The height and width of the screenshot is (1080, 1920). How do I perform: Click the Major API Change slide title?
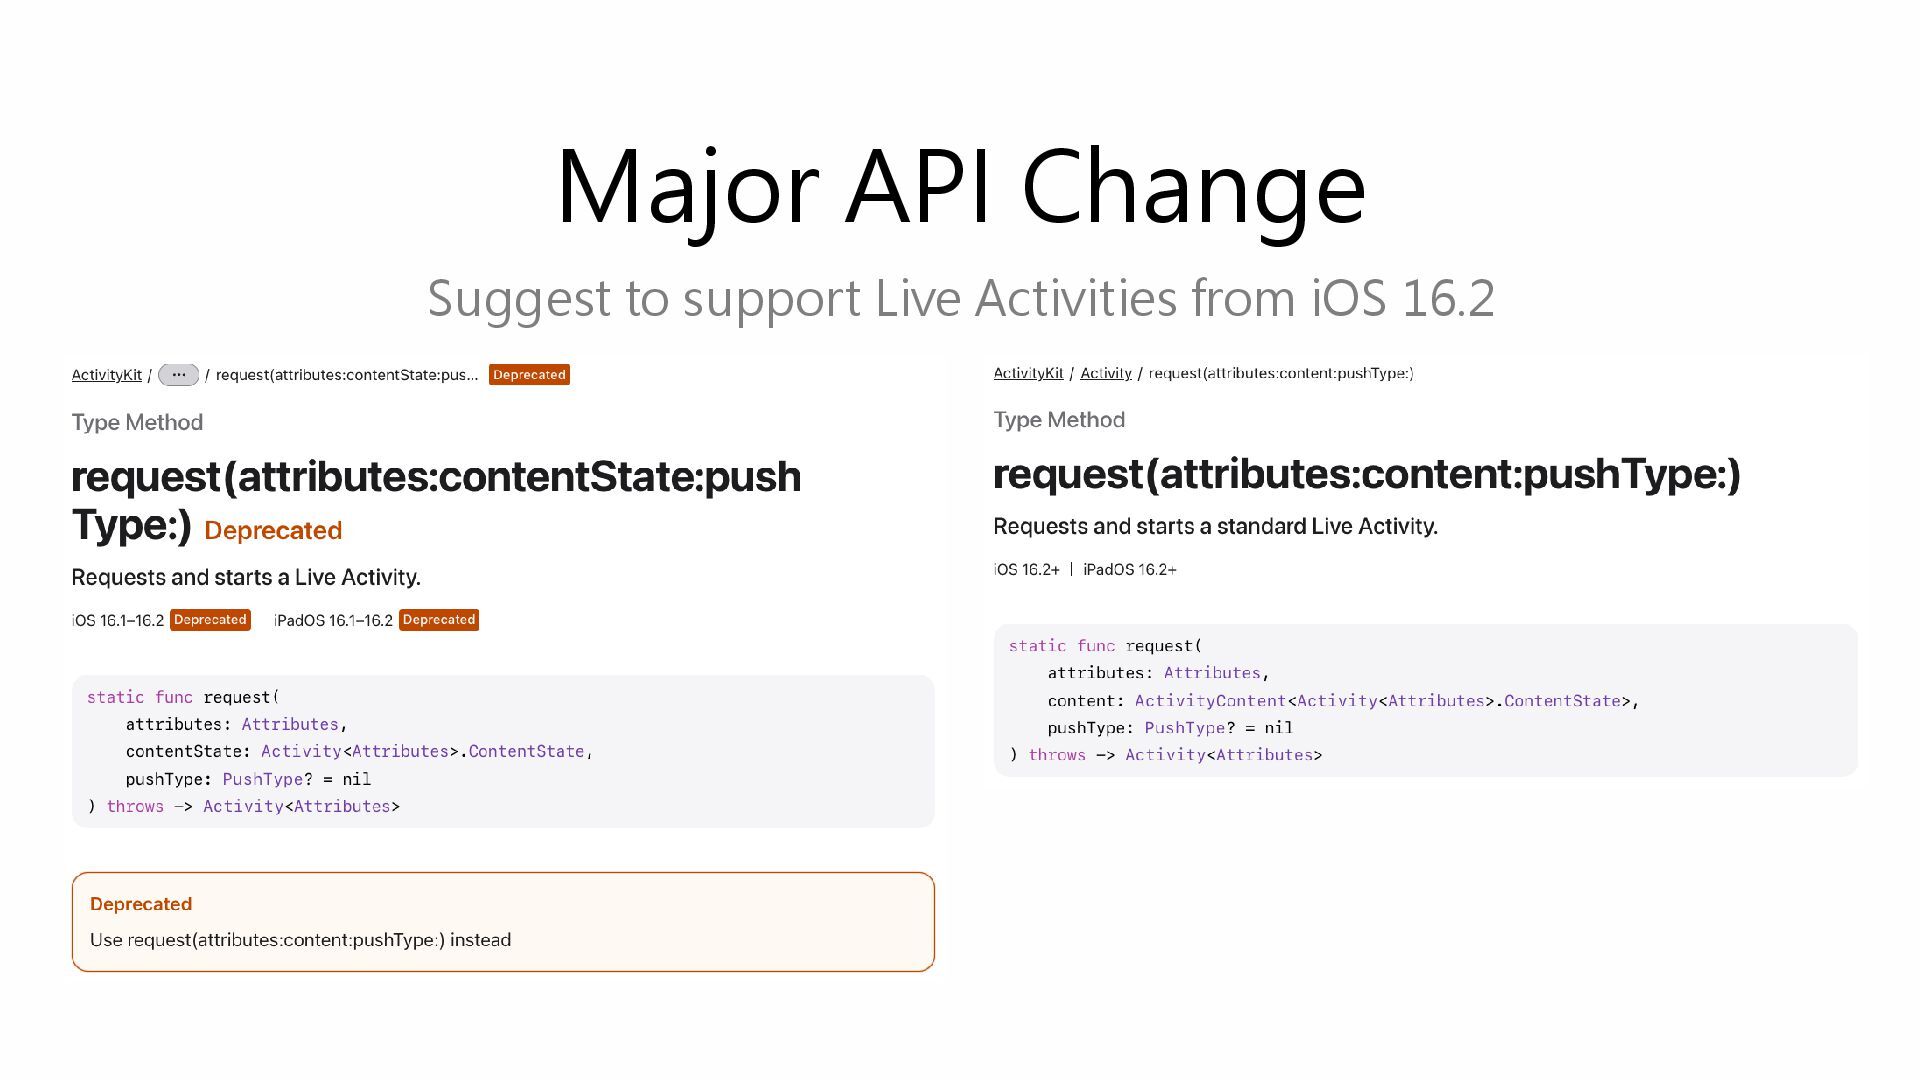coord(961,187)
